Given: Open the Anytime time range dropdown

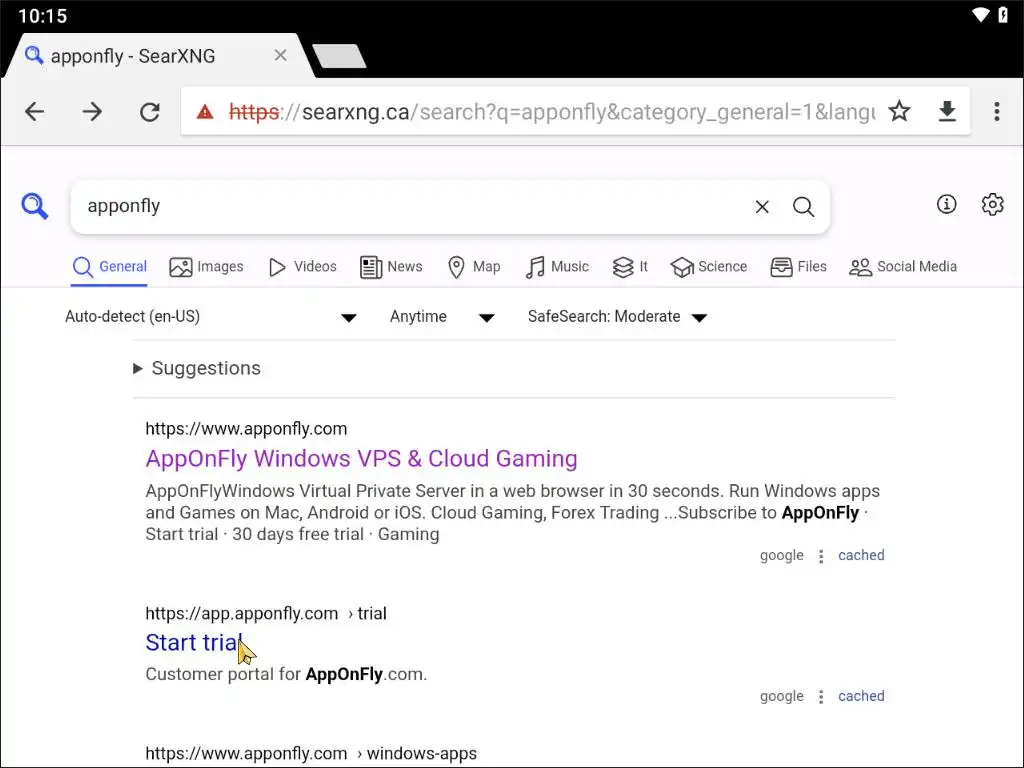Looking at the screenshot, I should point(441,317).
